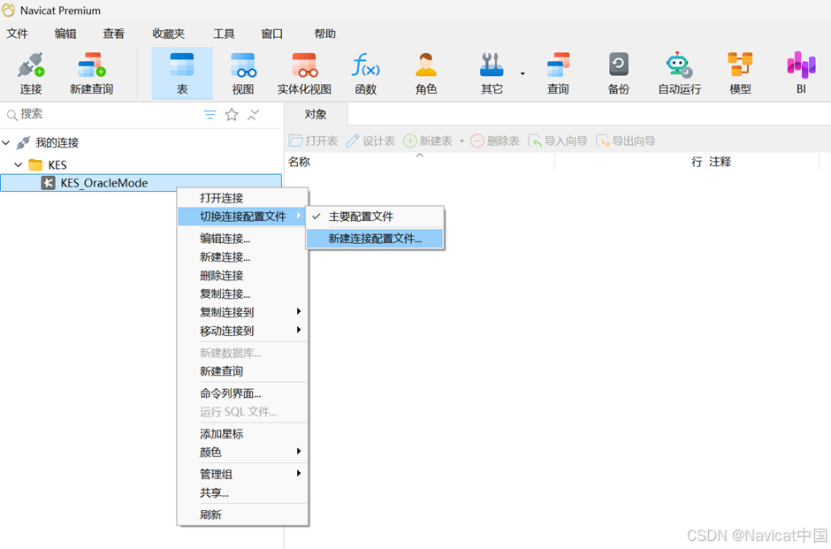Viewport: 831px width, 549px height.
Task: Choose 新建连接配置文件 from the submenu
Action: pos(375,239)
